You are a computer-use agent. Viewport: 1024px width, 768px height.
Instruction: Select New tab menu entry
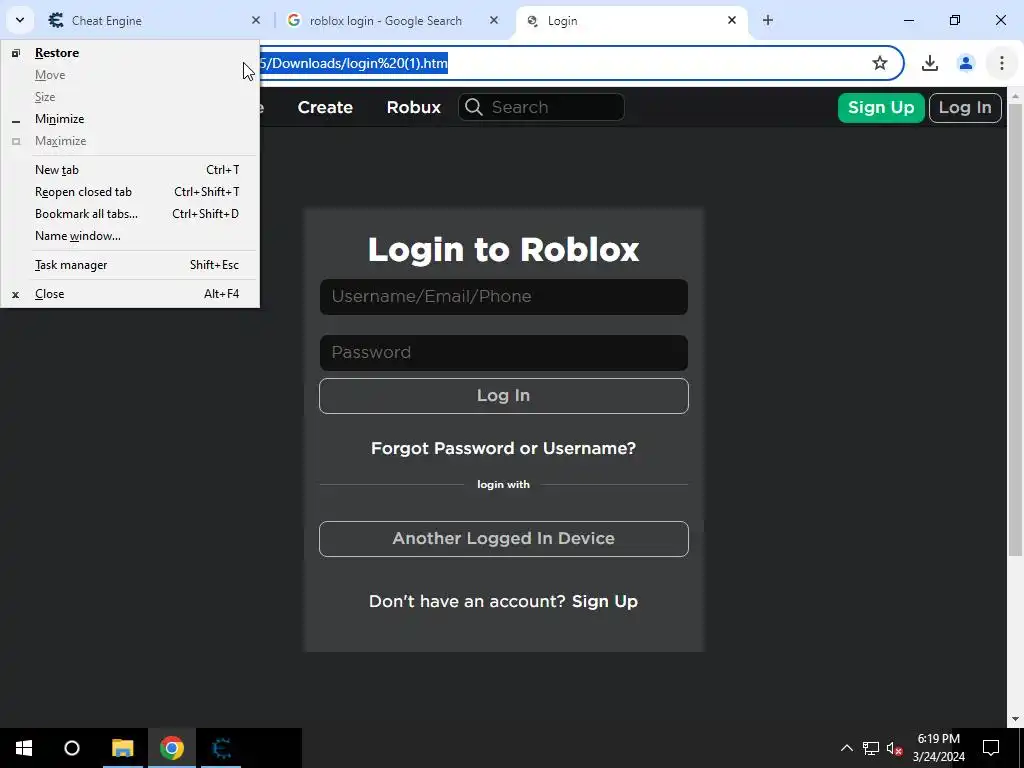tap(130, 170)
